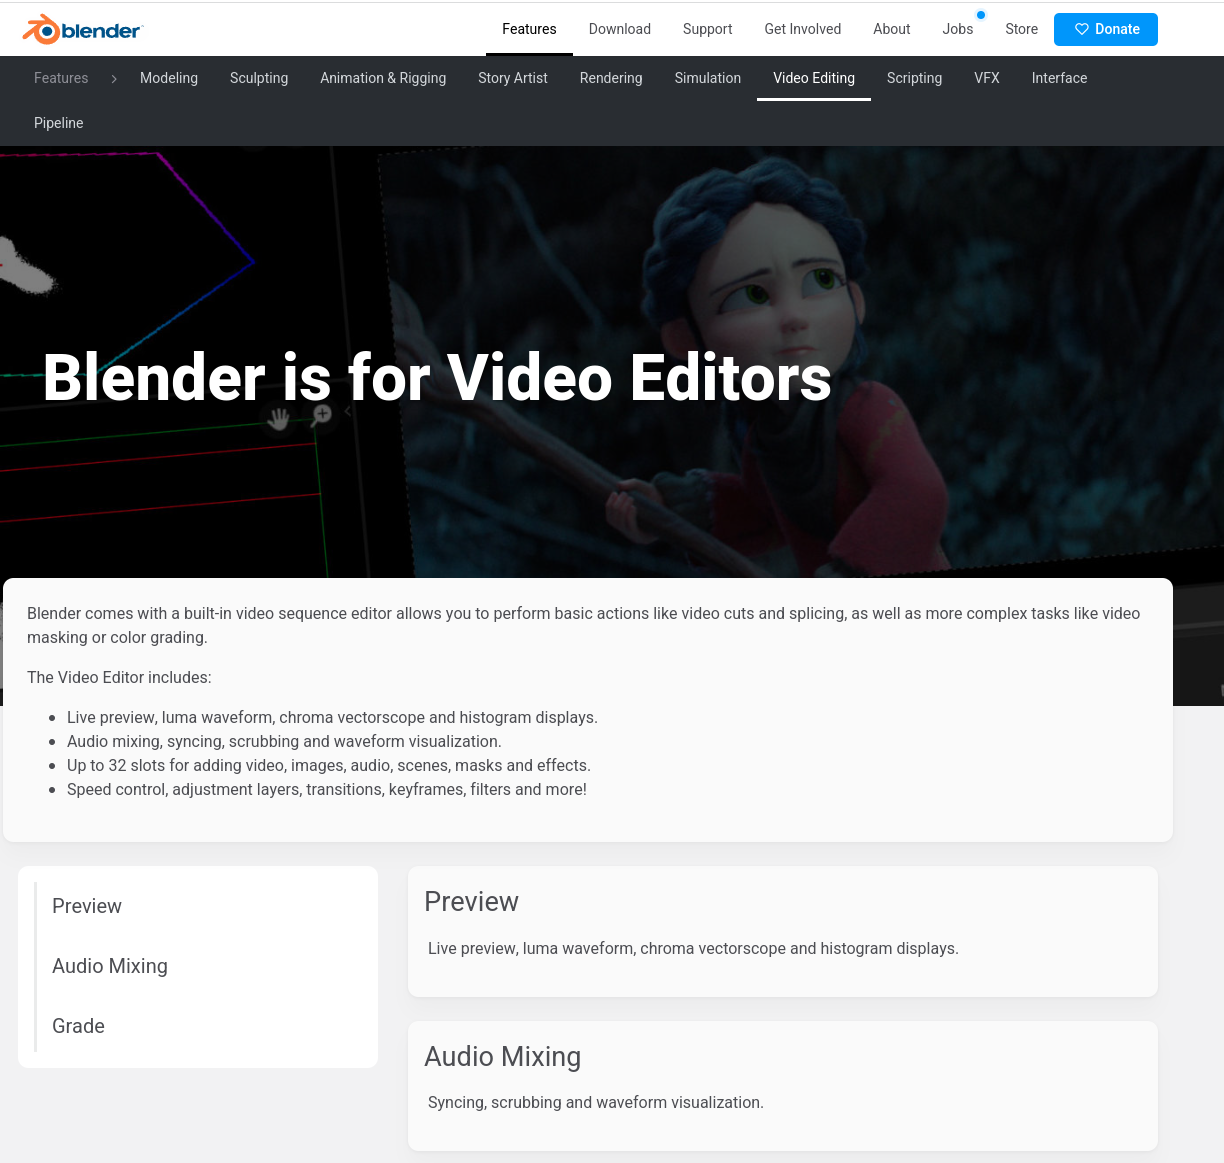The width and height of the screenshot is (1224, 1163).
Task: Open the Scripting tab
Action: pos(914,78)
